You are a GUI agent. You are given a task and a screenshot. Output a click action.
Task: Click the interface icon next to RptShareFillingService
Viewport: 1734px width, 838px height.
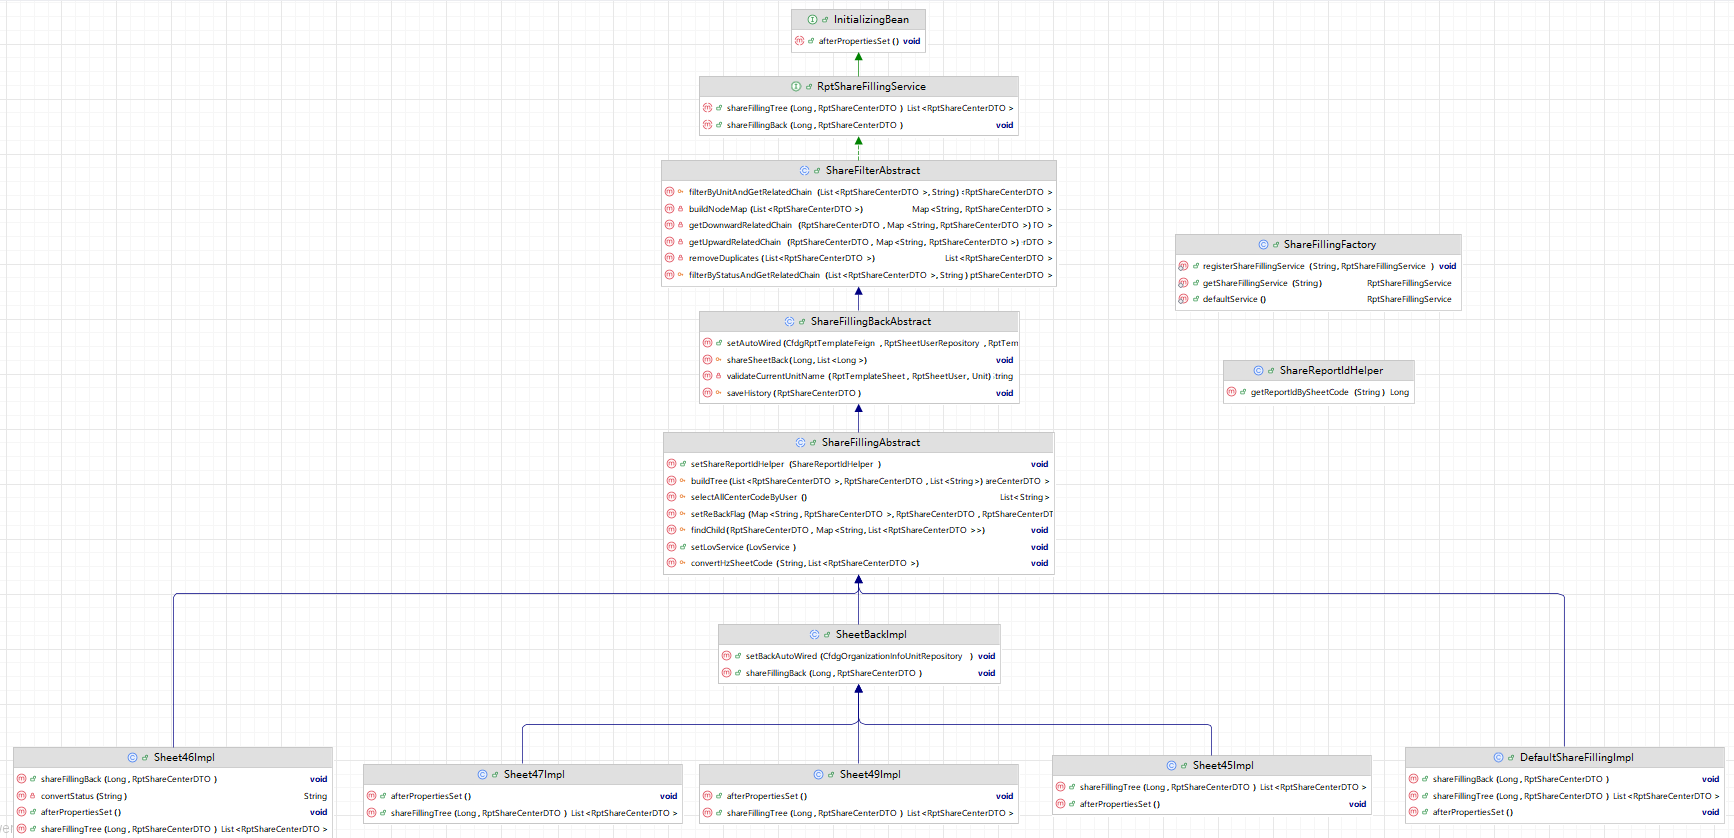pos(796,87)
